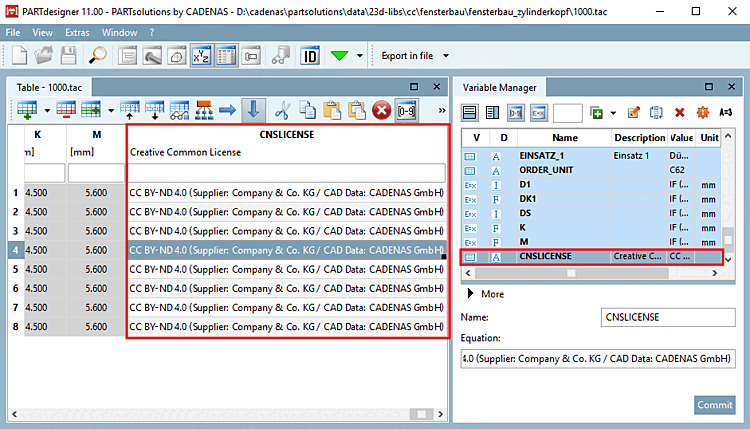This screenshot has width=750, height=429.
Task: Click the Variable Manager filter text box
Action: click(567, 113)
